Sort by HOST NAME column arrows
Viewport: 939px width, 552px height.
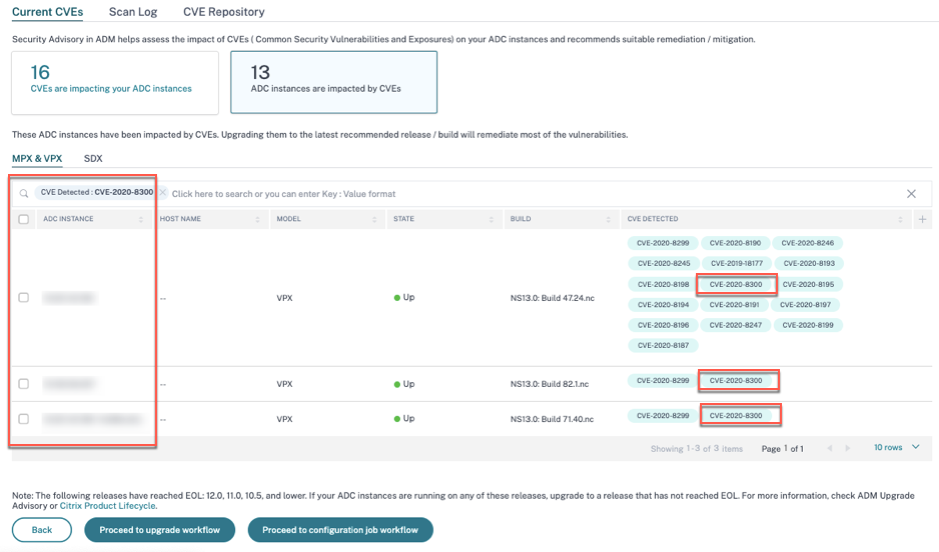click(258, 220)
